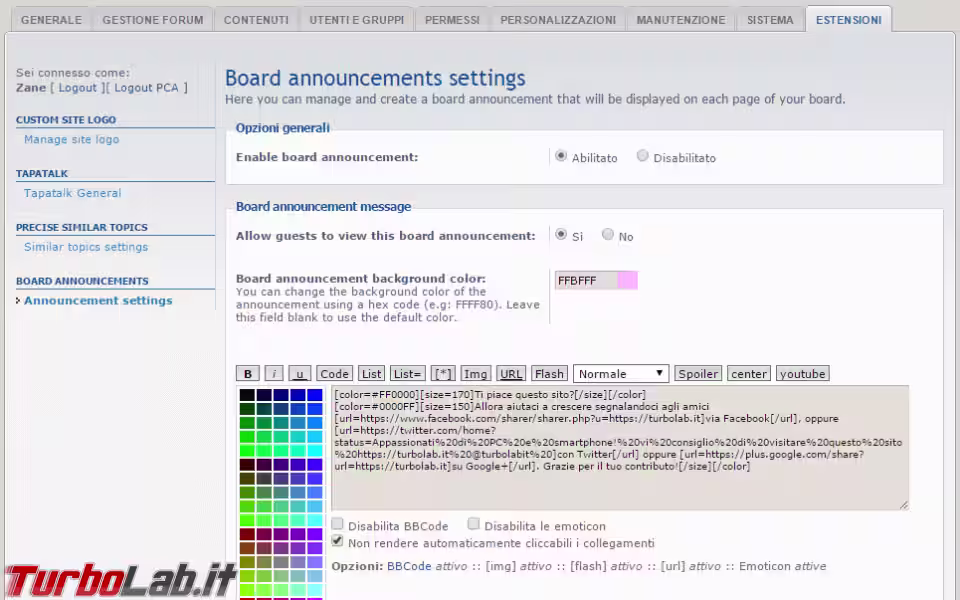This screenshot has width=960, height=600.
Task: Pick the cyan swatch in palette's right column
Action: (x=315, y=451)
